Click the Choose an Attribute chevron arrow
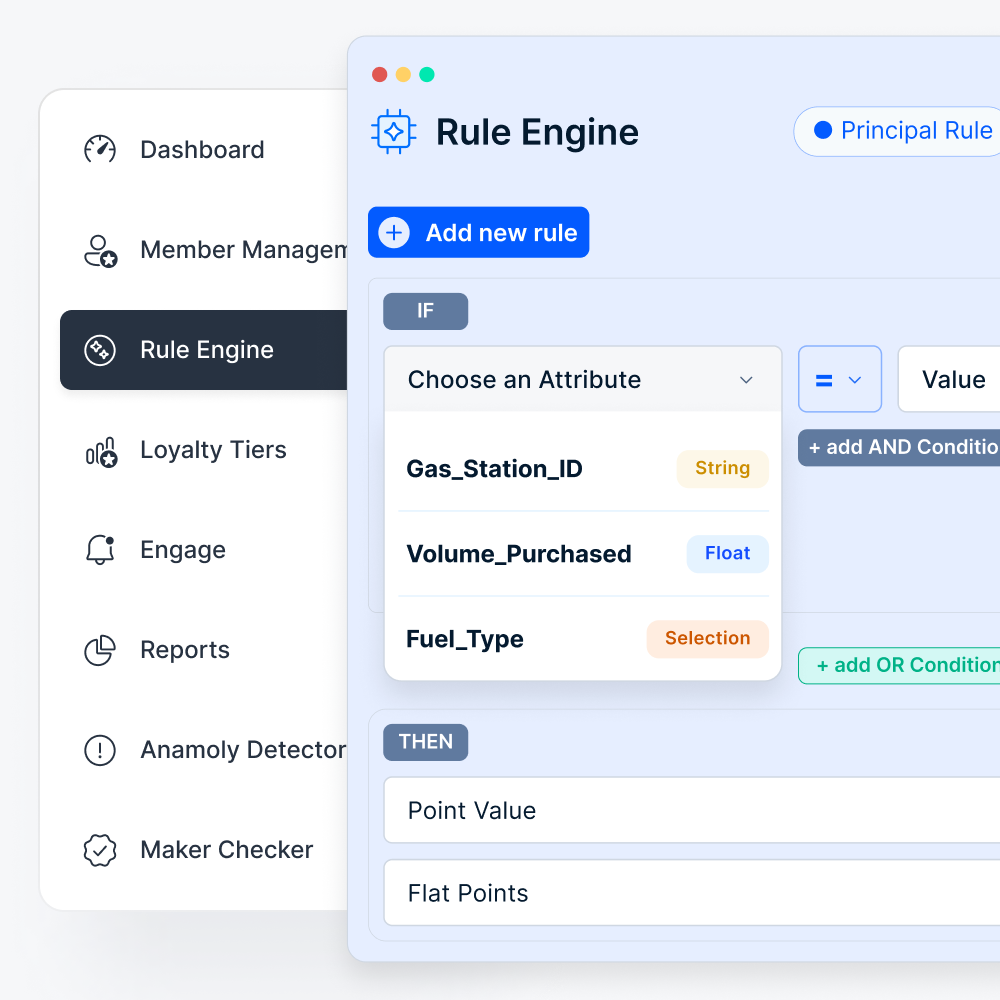The width and height of the screenshot is (1000, 1000). coord(746,380)
